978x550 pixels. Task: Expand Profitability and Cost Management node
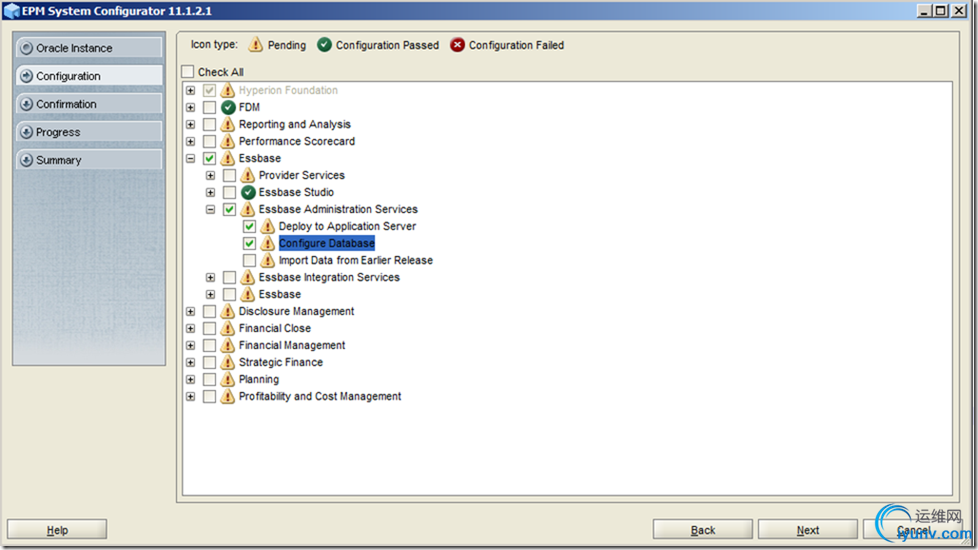click(191, 396)
